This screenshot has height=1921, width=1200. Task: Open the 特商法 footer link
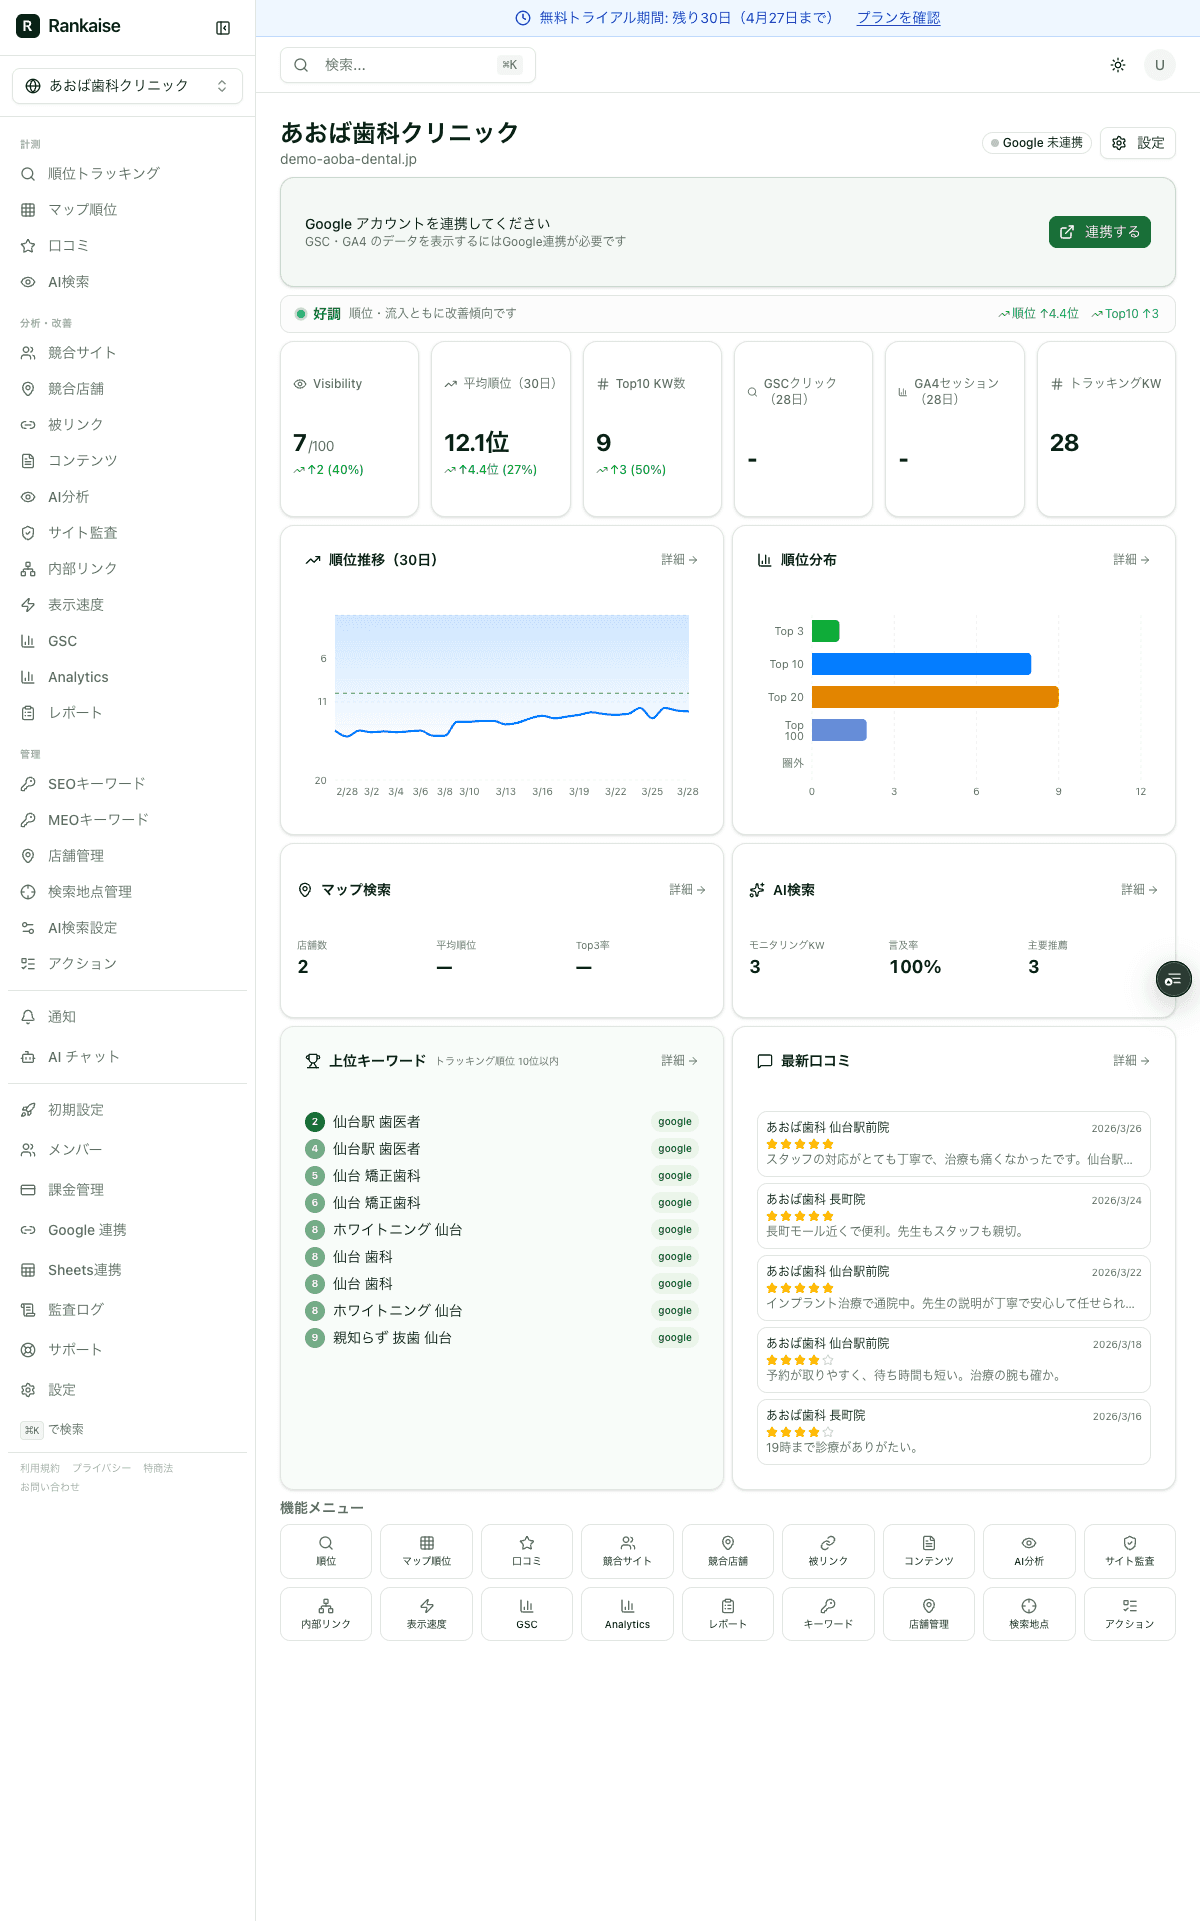tap(158, 1468)
